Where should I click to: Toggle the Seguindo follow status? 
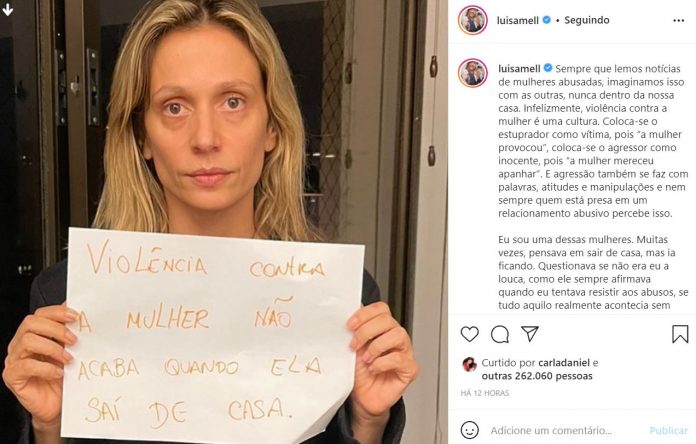586,20
